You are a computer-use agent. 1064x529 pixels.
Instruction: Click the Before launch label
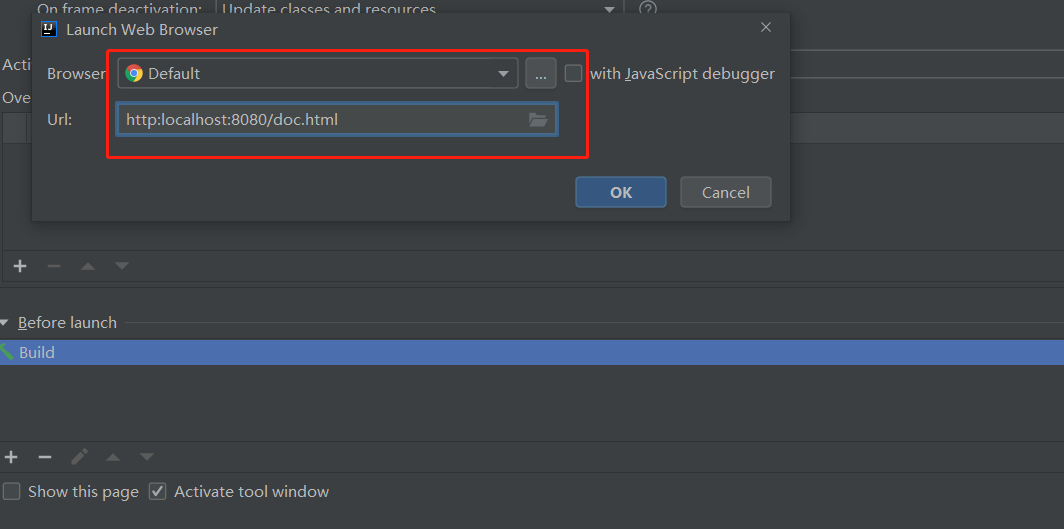point(67,323)
